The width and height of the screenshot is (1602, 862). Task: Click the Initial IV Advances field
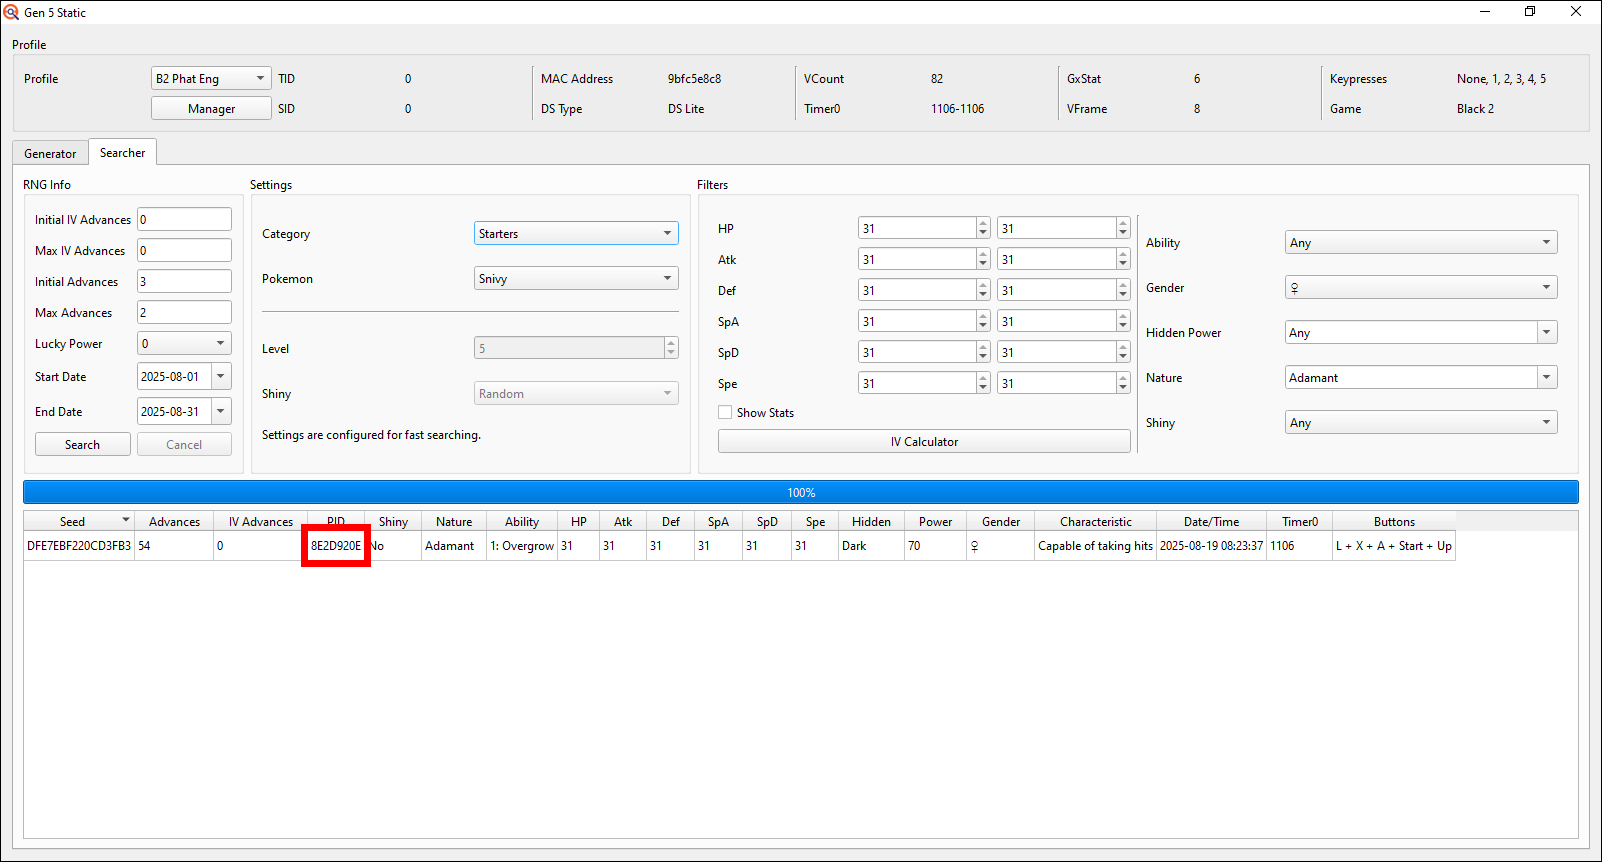coord(184,219)
